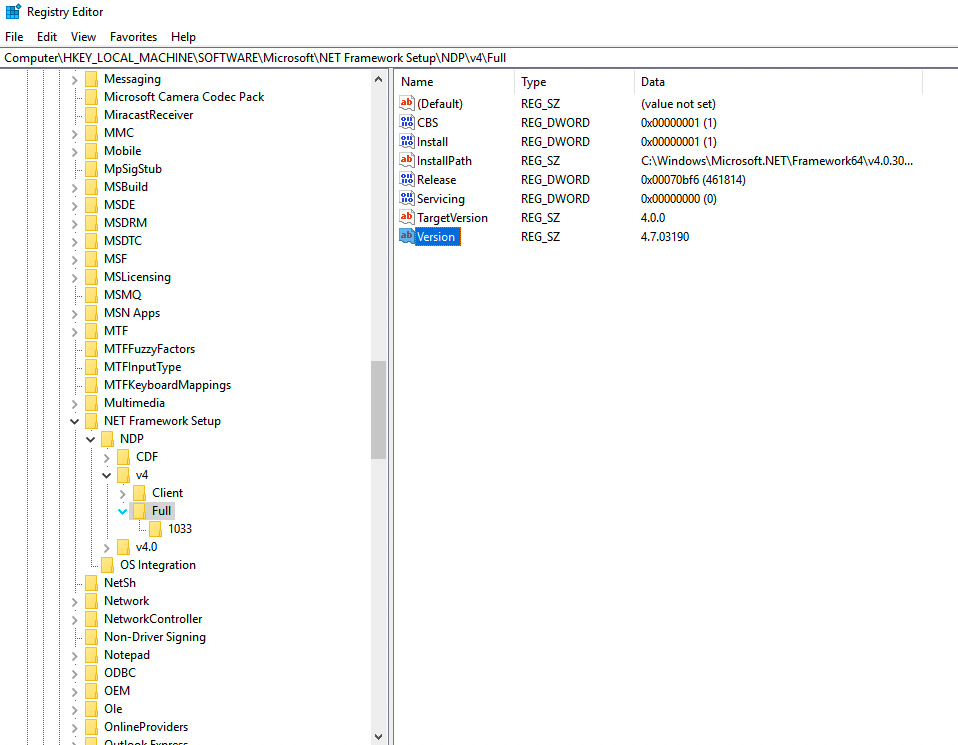The height and width of the screenshot is (745, 958).
Task: Select the Version string value icon
Action: tap(407, 236)
